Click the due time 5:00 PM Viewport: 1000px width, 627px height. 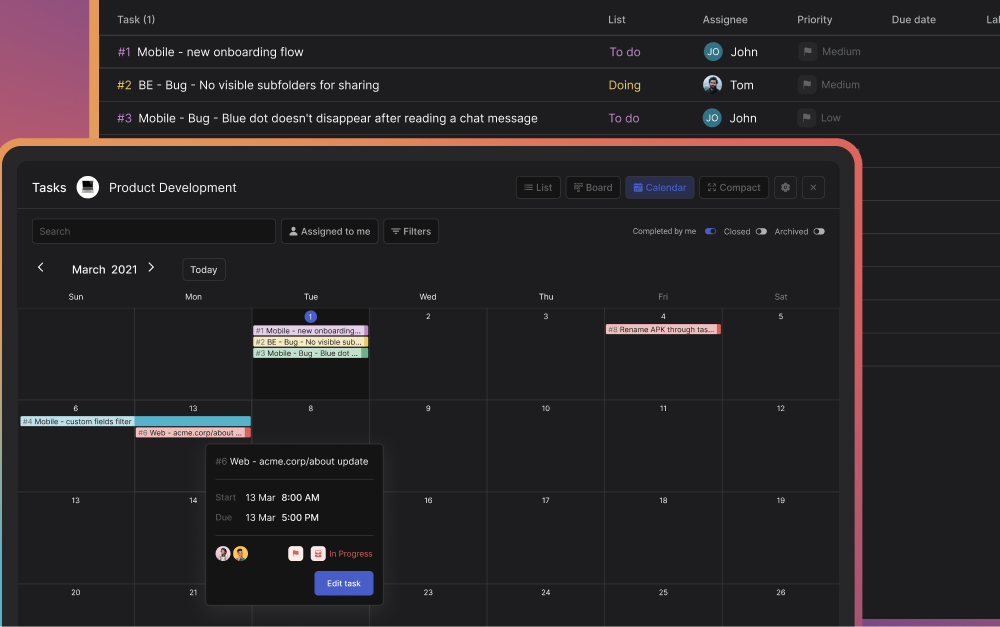coord(300,517)
